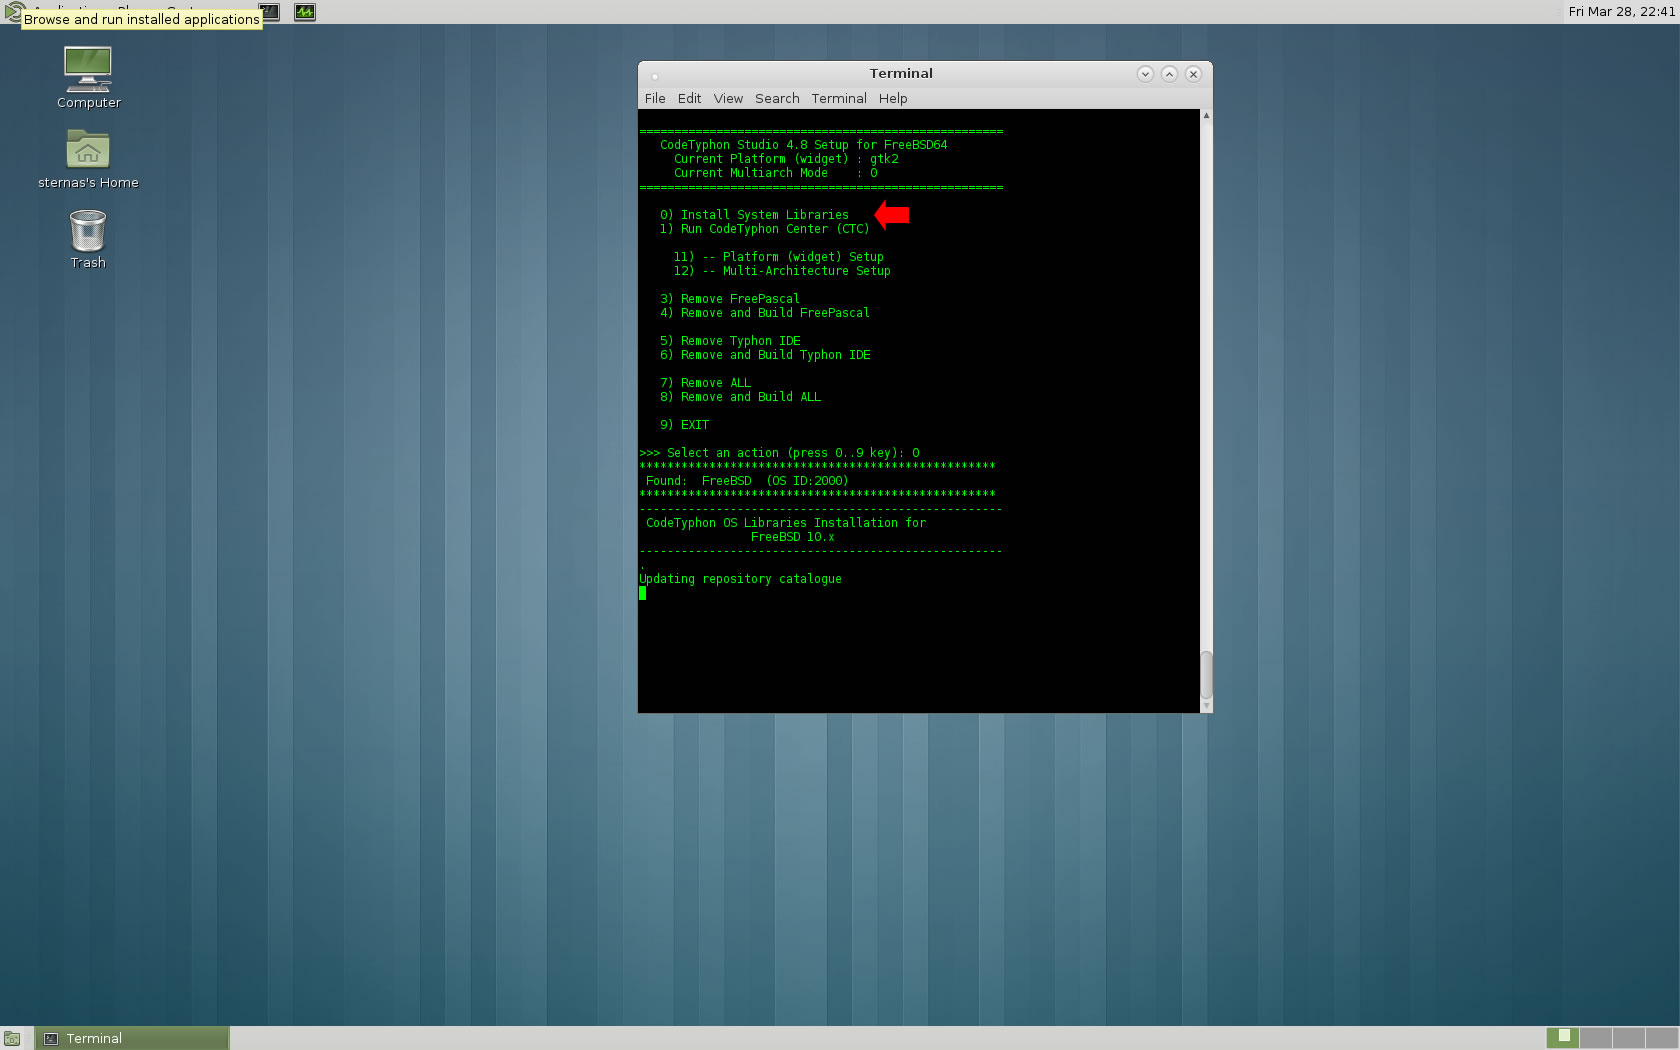Image resolution: width=1680 pixels, height=1050 pixels.
Task: Click the clock showing Fri Mar 28, 22:41
Action: click(1621, 12)
